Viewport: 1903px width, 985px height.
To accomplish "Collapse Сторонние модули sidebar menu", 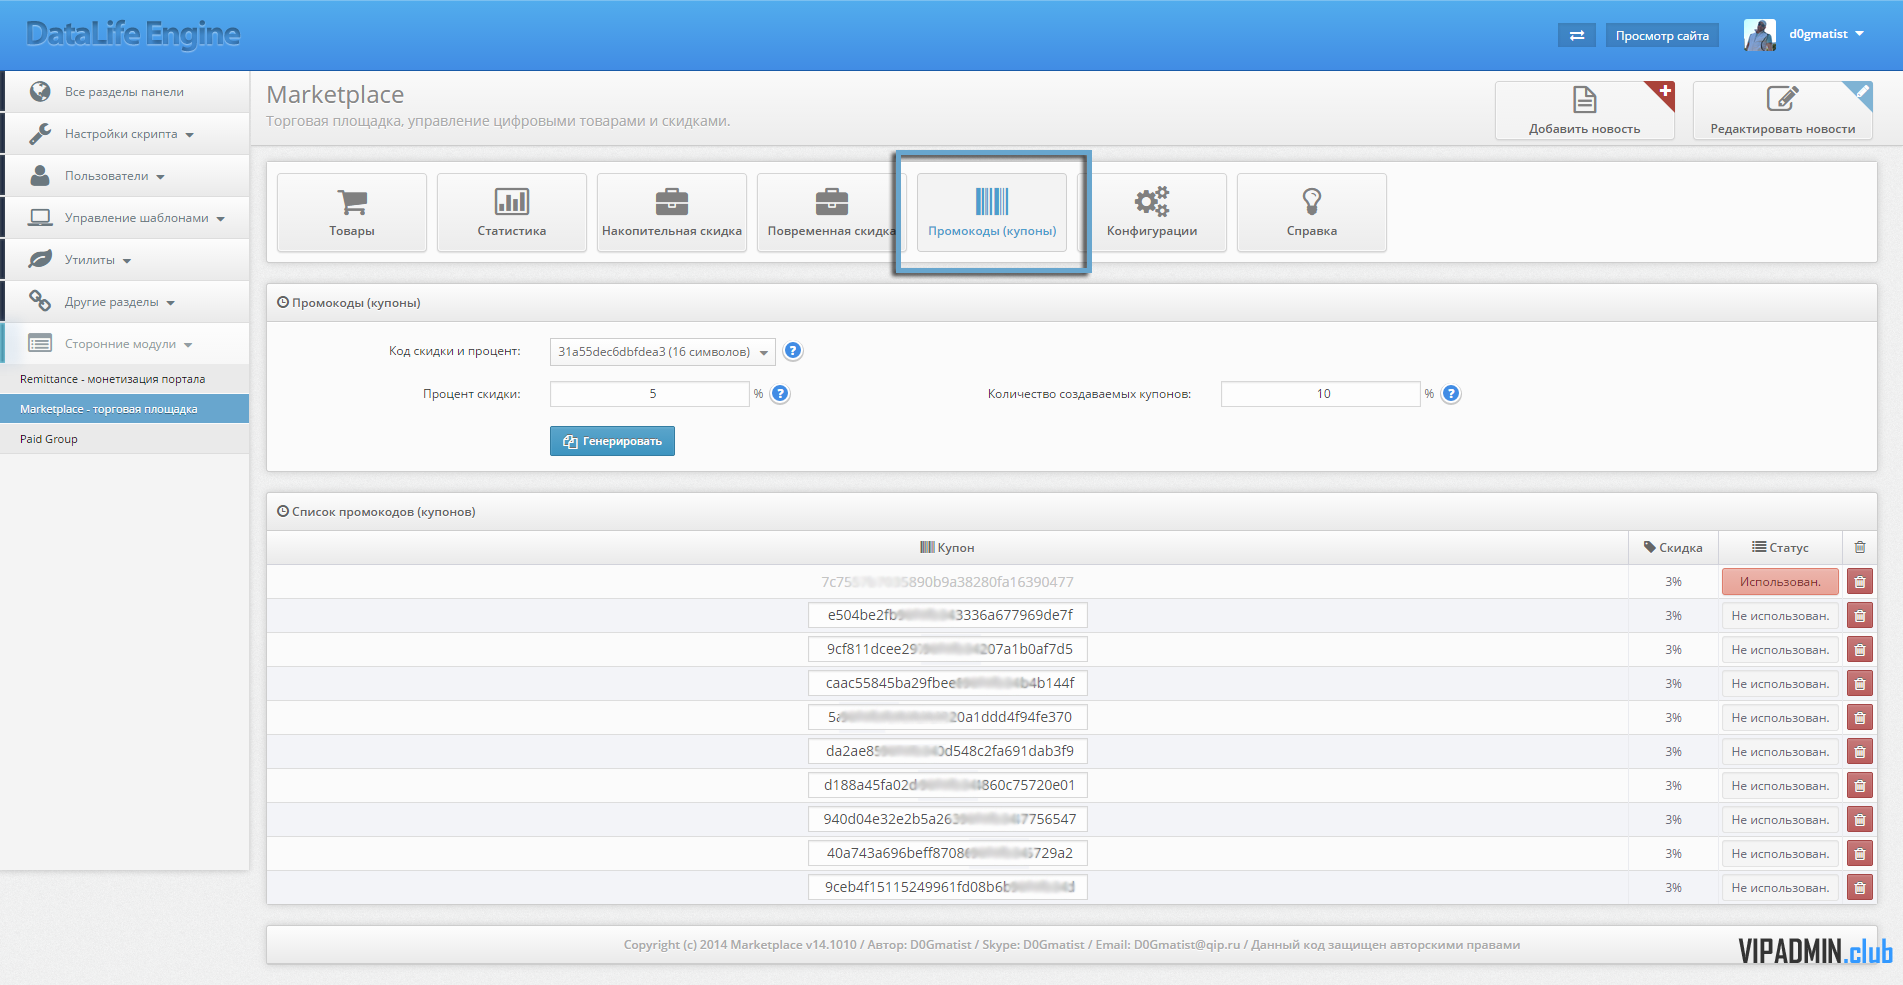I will (125, 344).
